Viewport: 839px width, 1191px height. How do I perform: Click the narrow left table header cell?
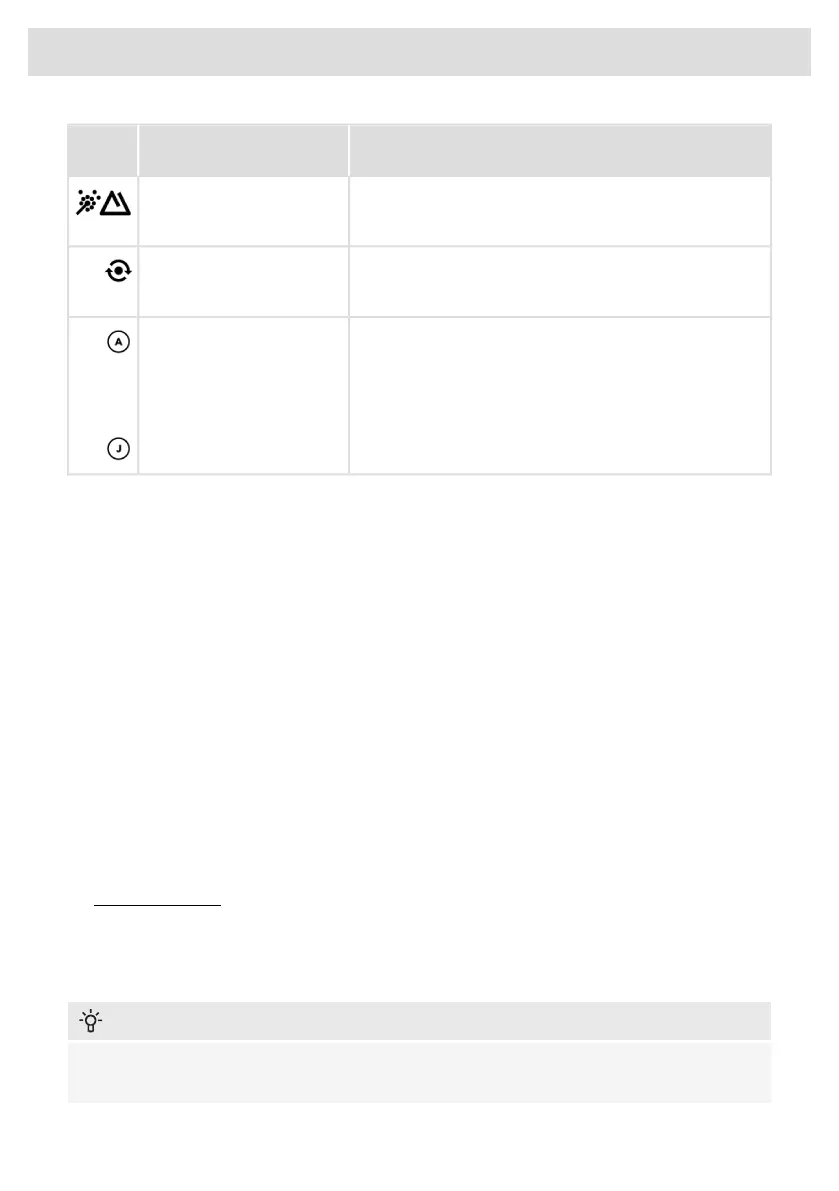click(102, 150)
